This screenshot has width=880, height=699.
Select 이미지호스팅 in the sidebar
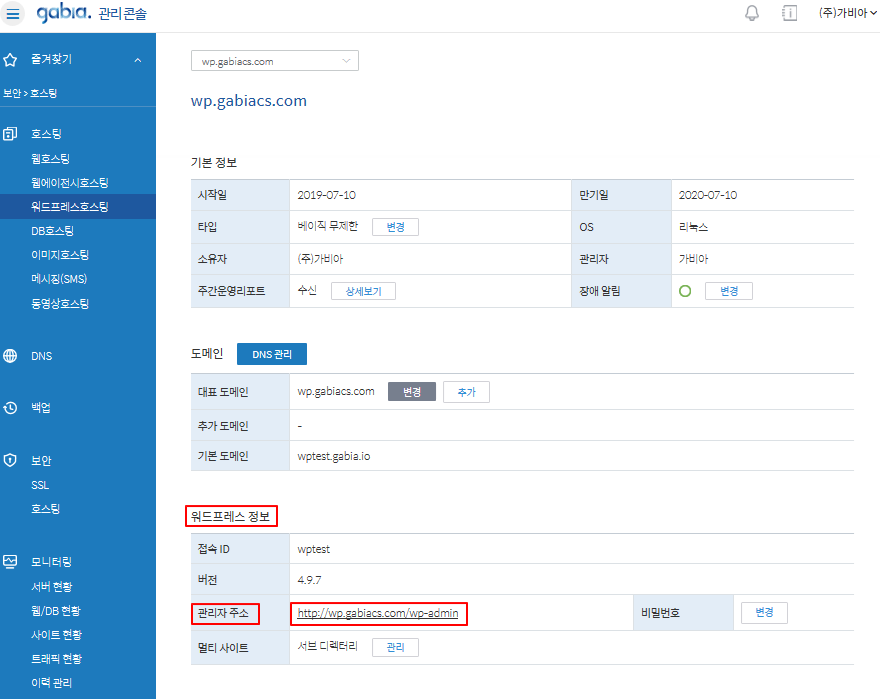[60, 255]
